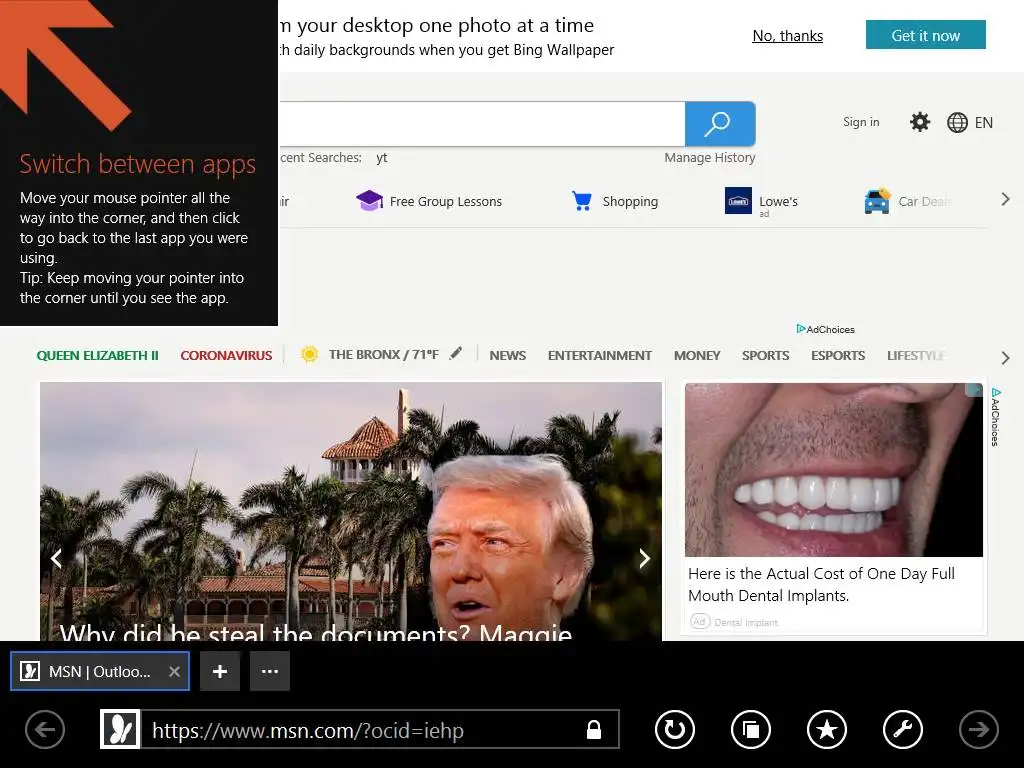The width and height of the screenshot is (1024, 768).
Task: Open Free Group Lessons shortcut
Action: pyautogui.click(x=429, y=201)
